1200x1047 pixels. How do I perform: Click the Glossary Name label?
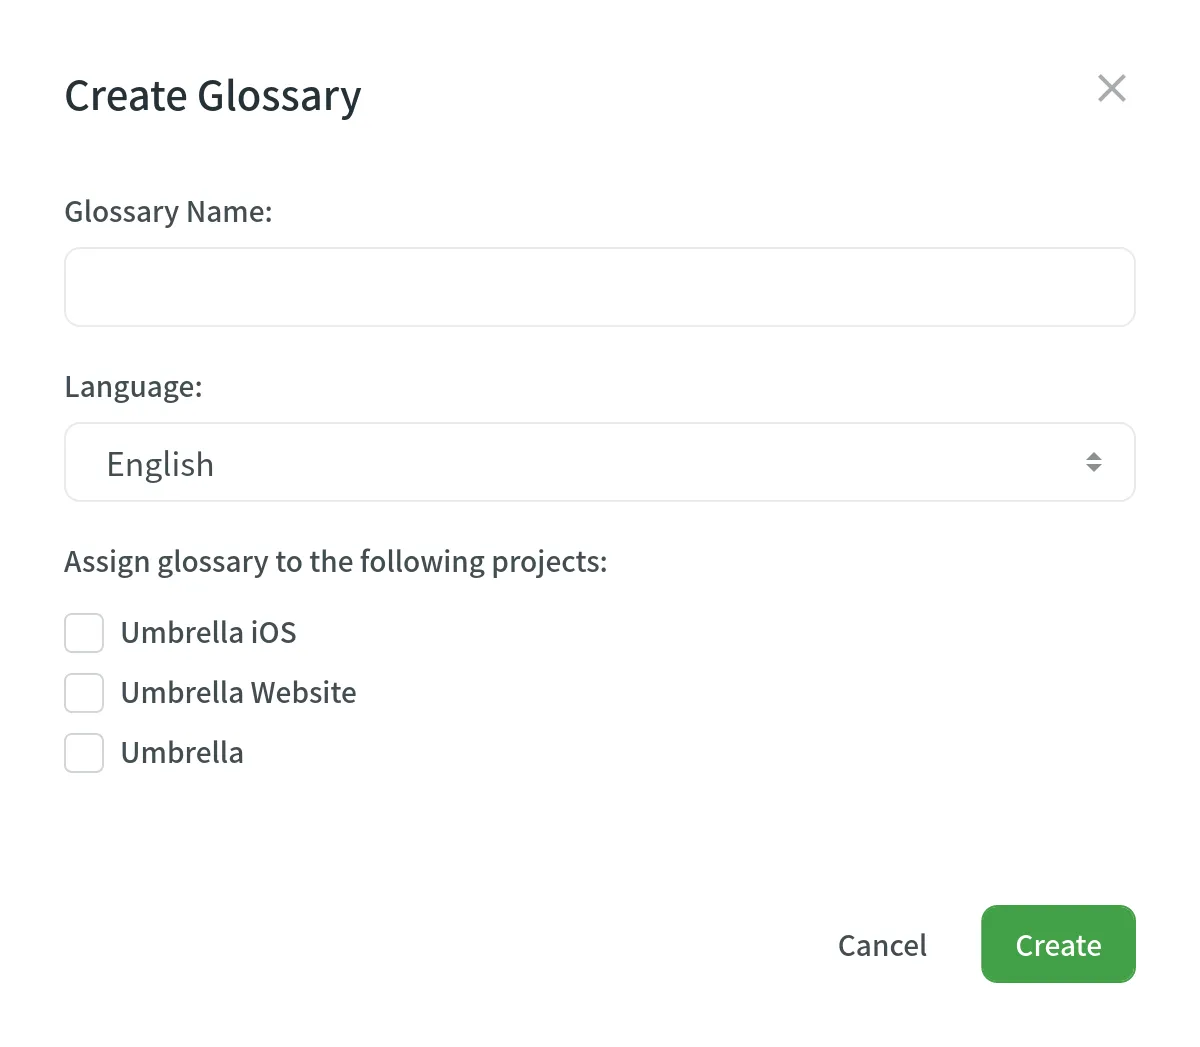[168, 211]
